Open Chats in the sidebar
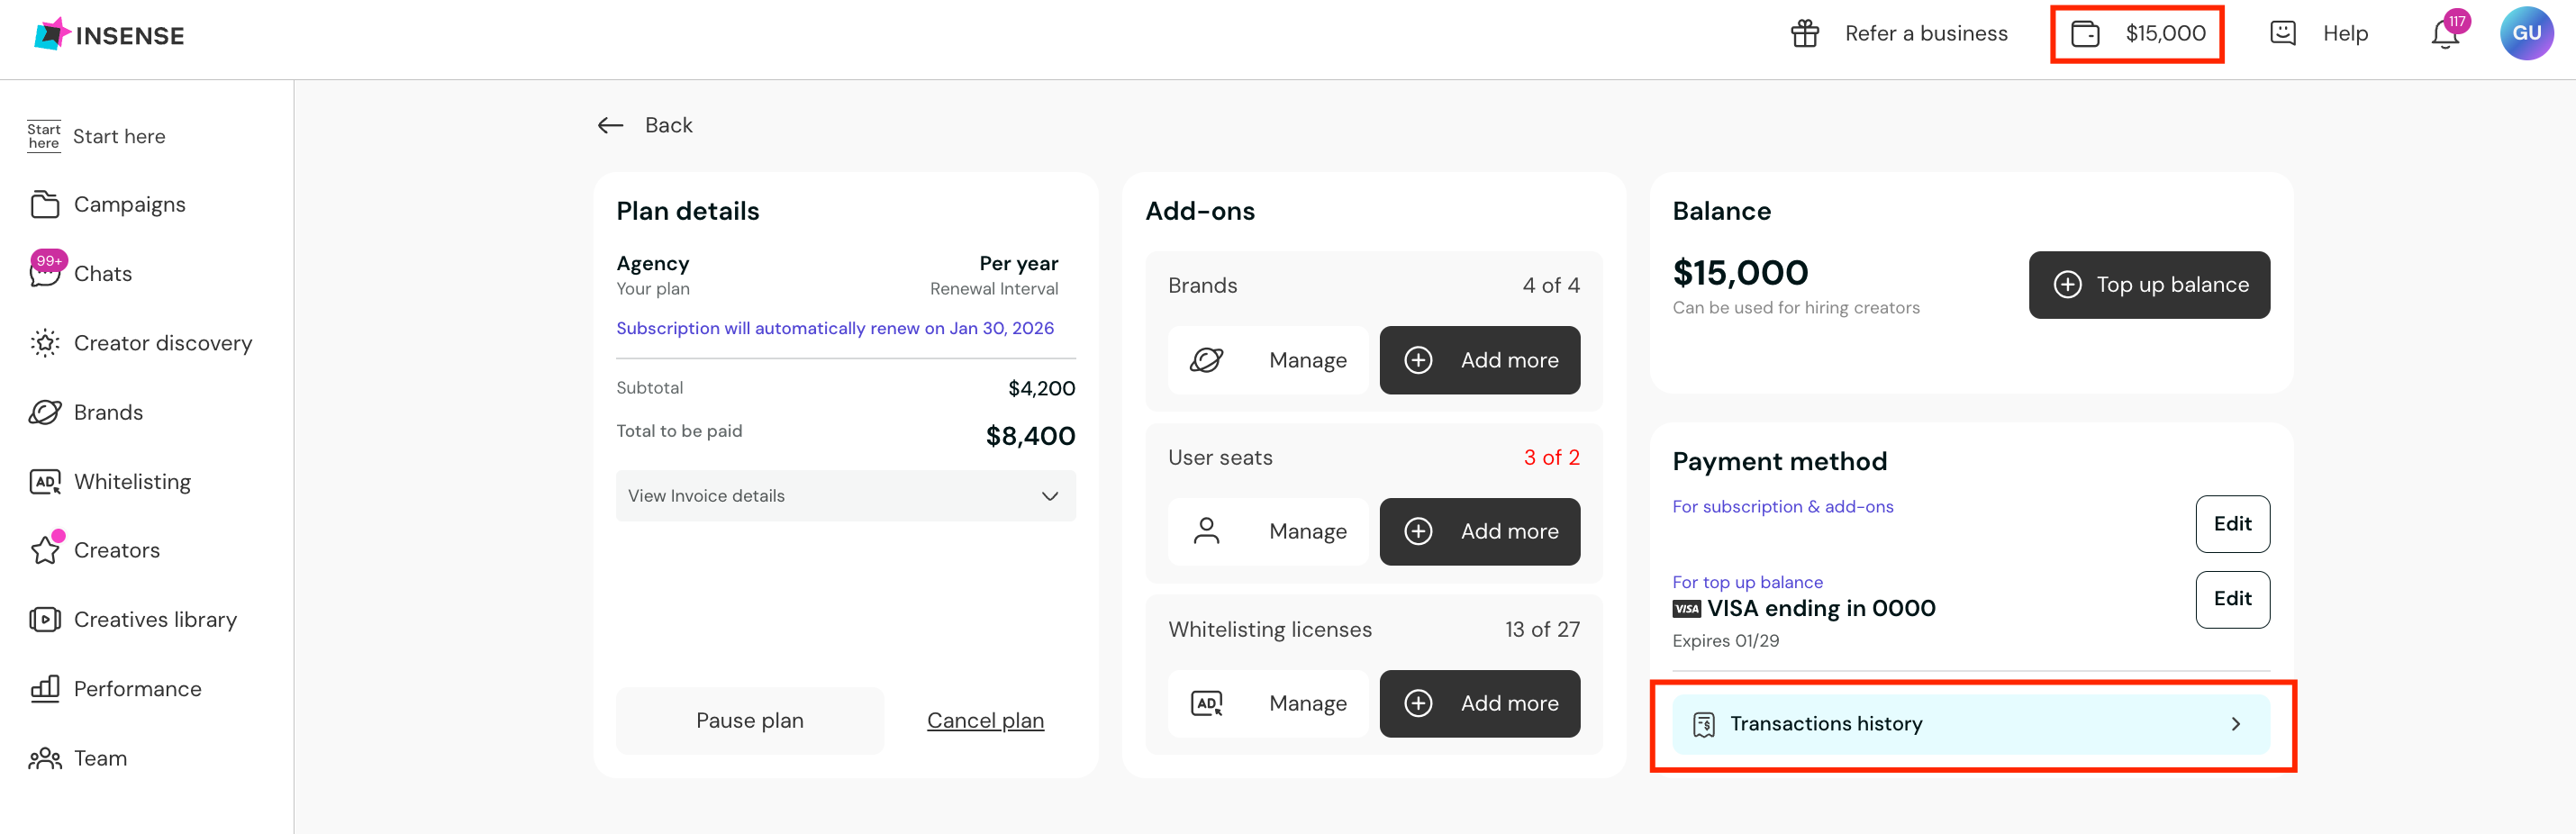Screen dimensions: 2576x834 pyautogui.click(x=102, y=273)
